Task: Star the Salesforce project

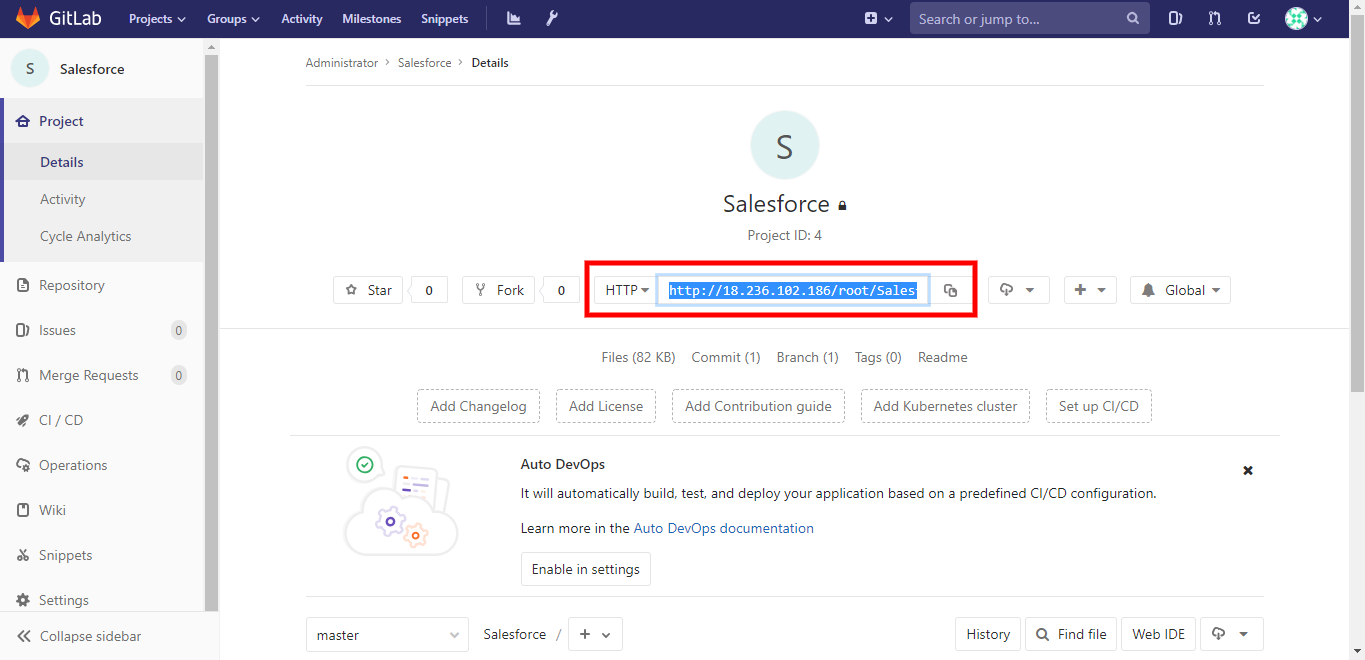Action: 368,290
